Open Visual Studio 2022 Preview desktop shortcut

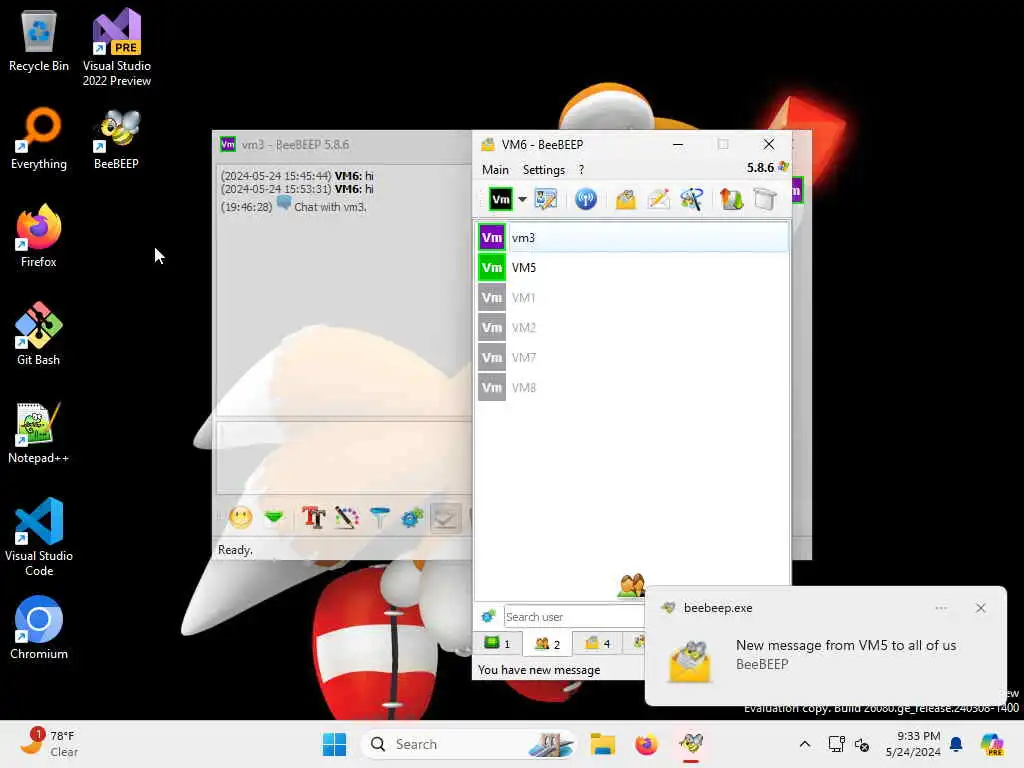coord(117,48)
